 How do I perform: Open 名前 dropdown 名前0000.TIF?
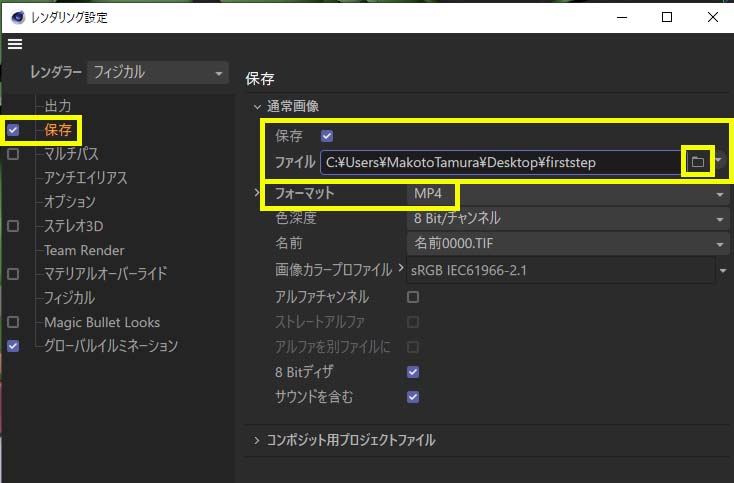click(x=567, y=243)
